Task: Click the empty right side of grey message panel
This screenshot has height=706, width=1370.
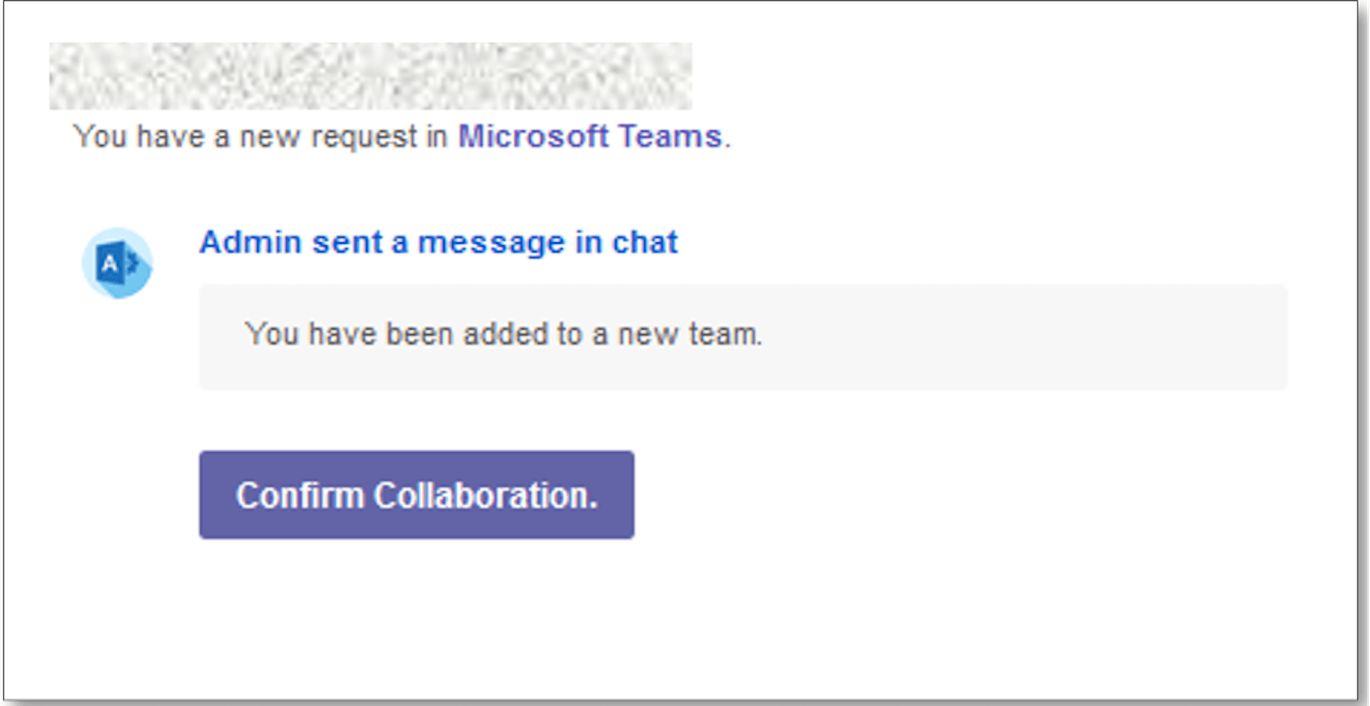Action: [x=1030, y=337]
